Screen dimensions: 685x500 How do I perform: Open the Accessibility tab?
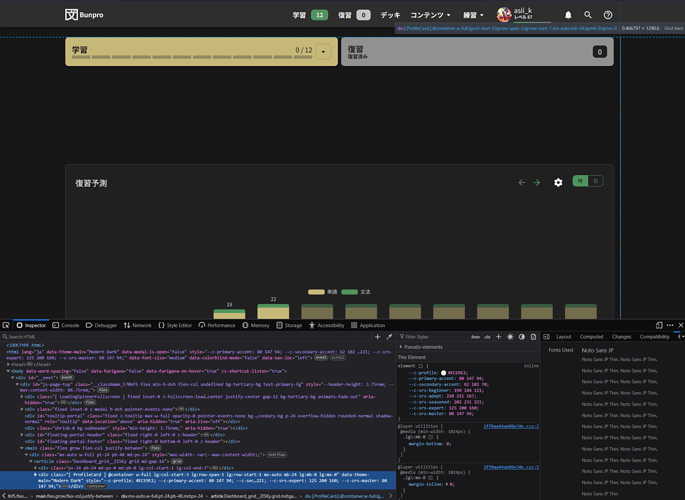tap(326, 325)
